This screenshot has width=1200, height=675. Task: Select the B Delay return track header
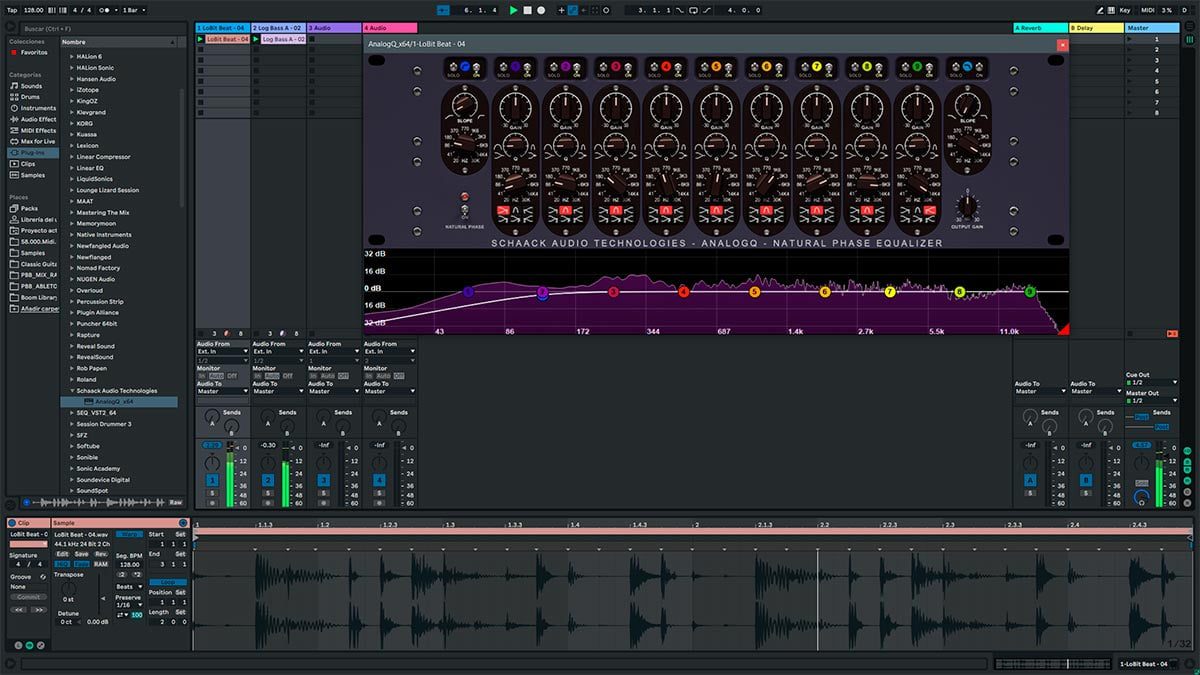1096,28
